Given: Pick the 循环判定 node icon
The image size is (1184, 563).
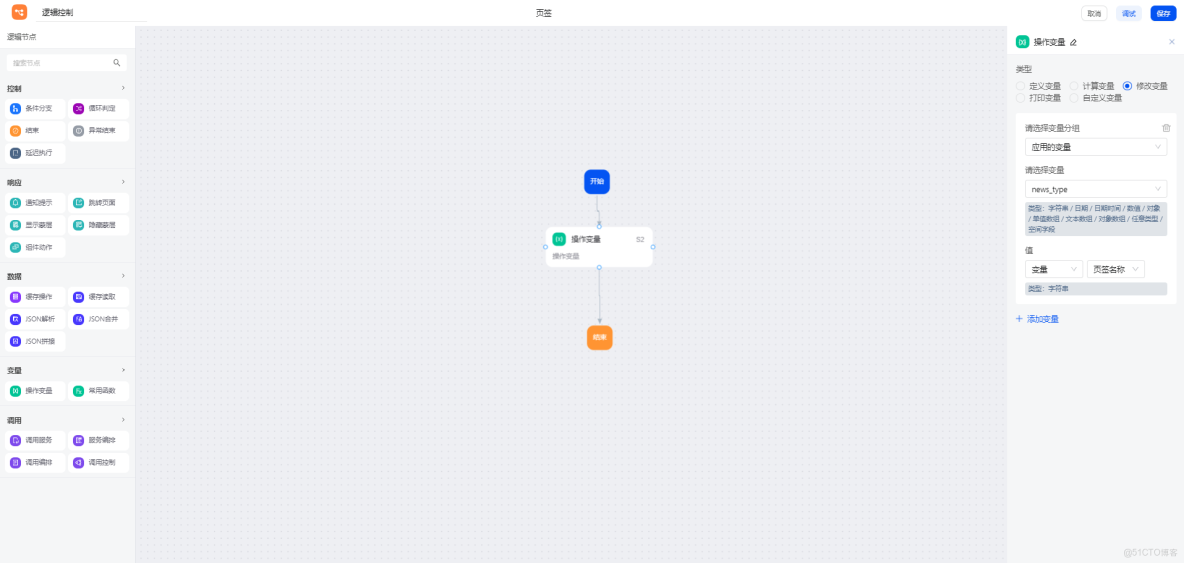Looking at the screenshot, I should click(79, 109).
